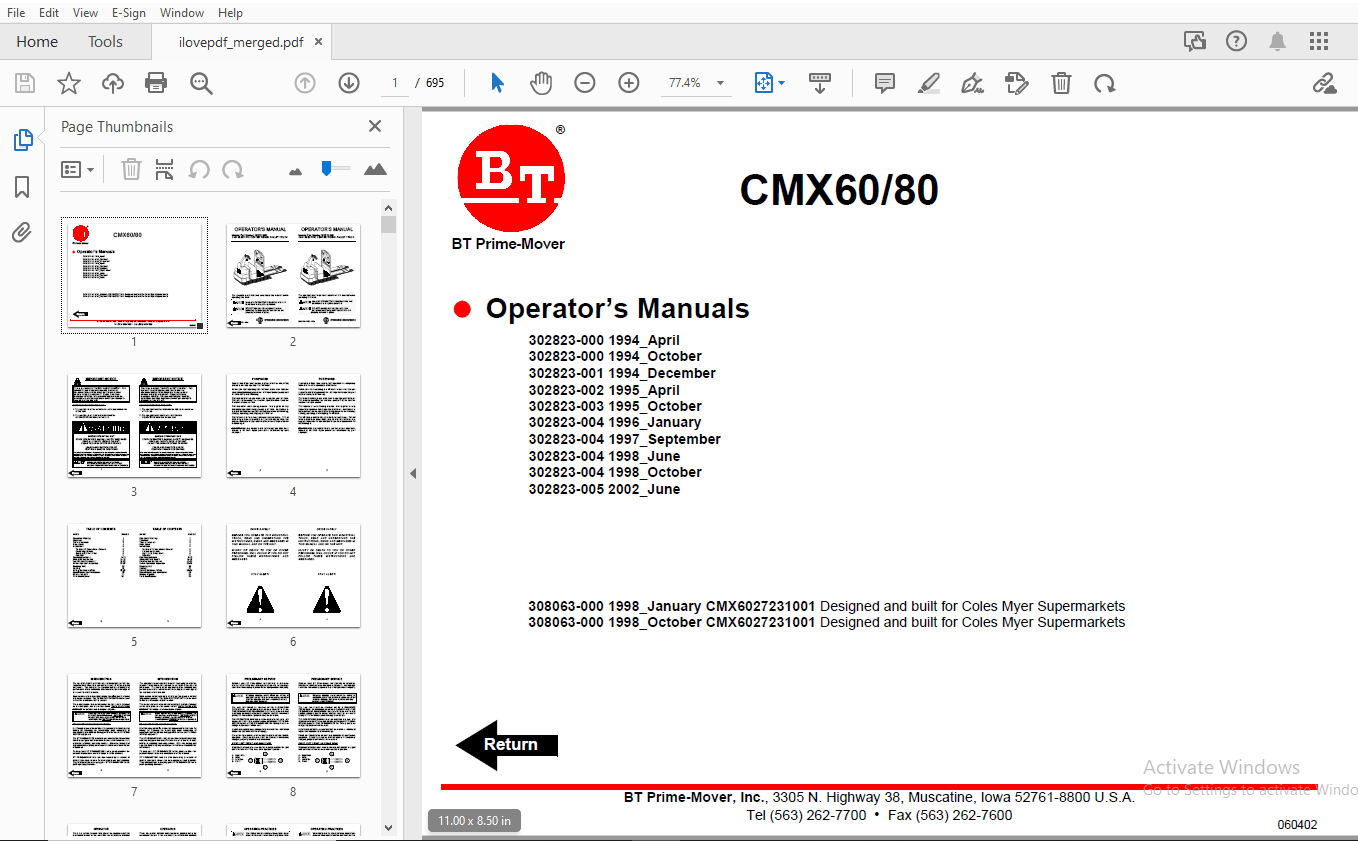Click the thumbnails panel scrollbar down arrow
1358x841 pixels.
(x=389, y=829)
